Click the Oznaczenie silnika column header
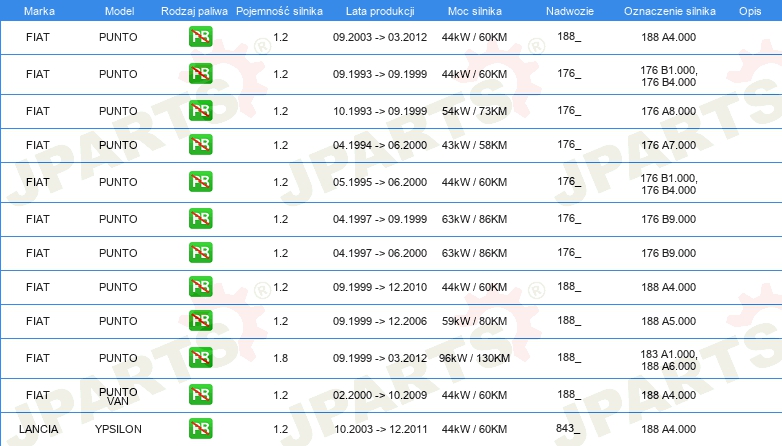This screenshot has height=446, width=782. click(x=670, y=11)
